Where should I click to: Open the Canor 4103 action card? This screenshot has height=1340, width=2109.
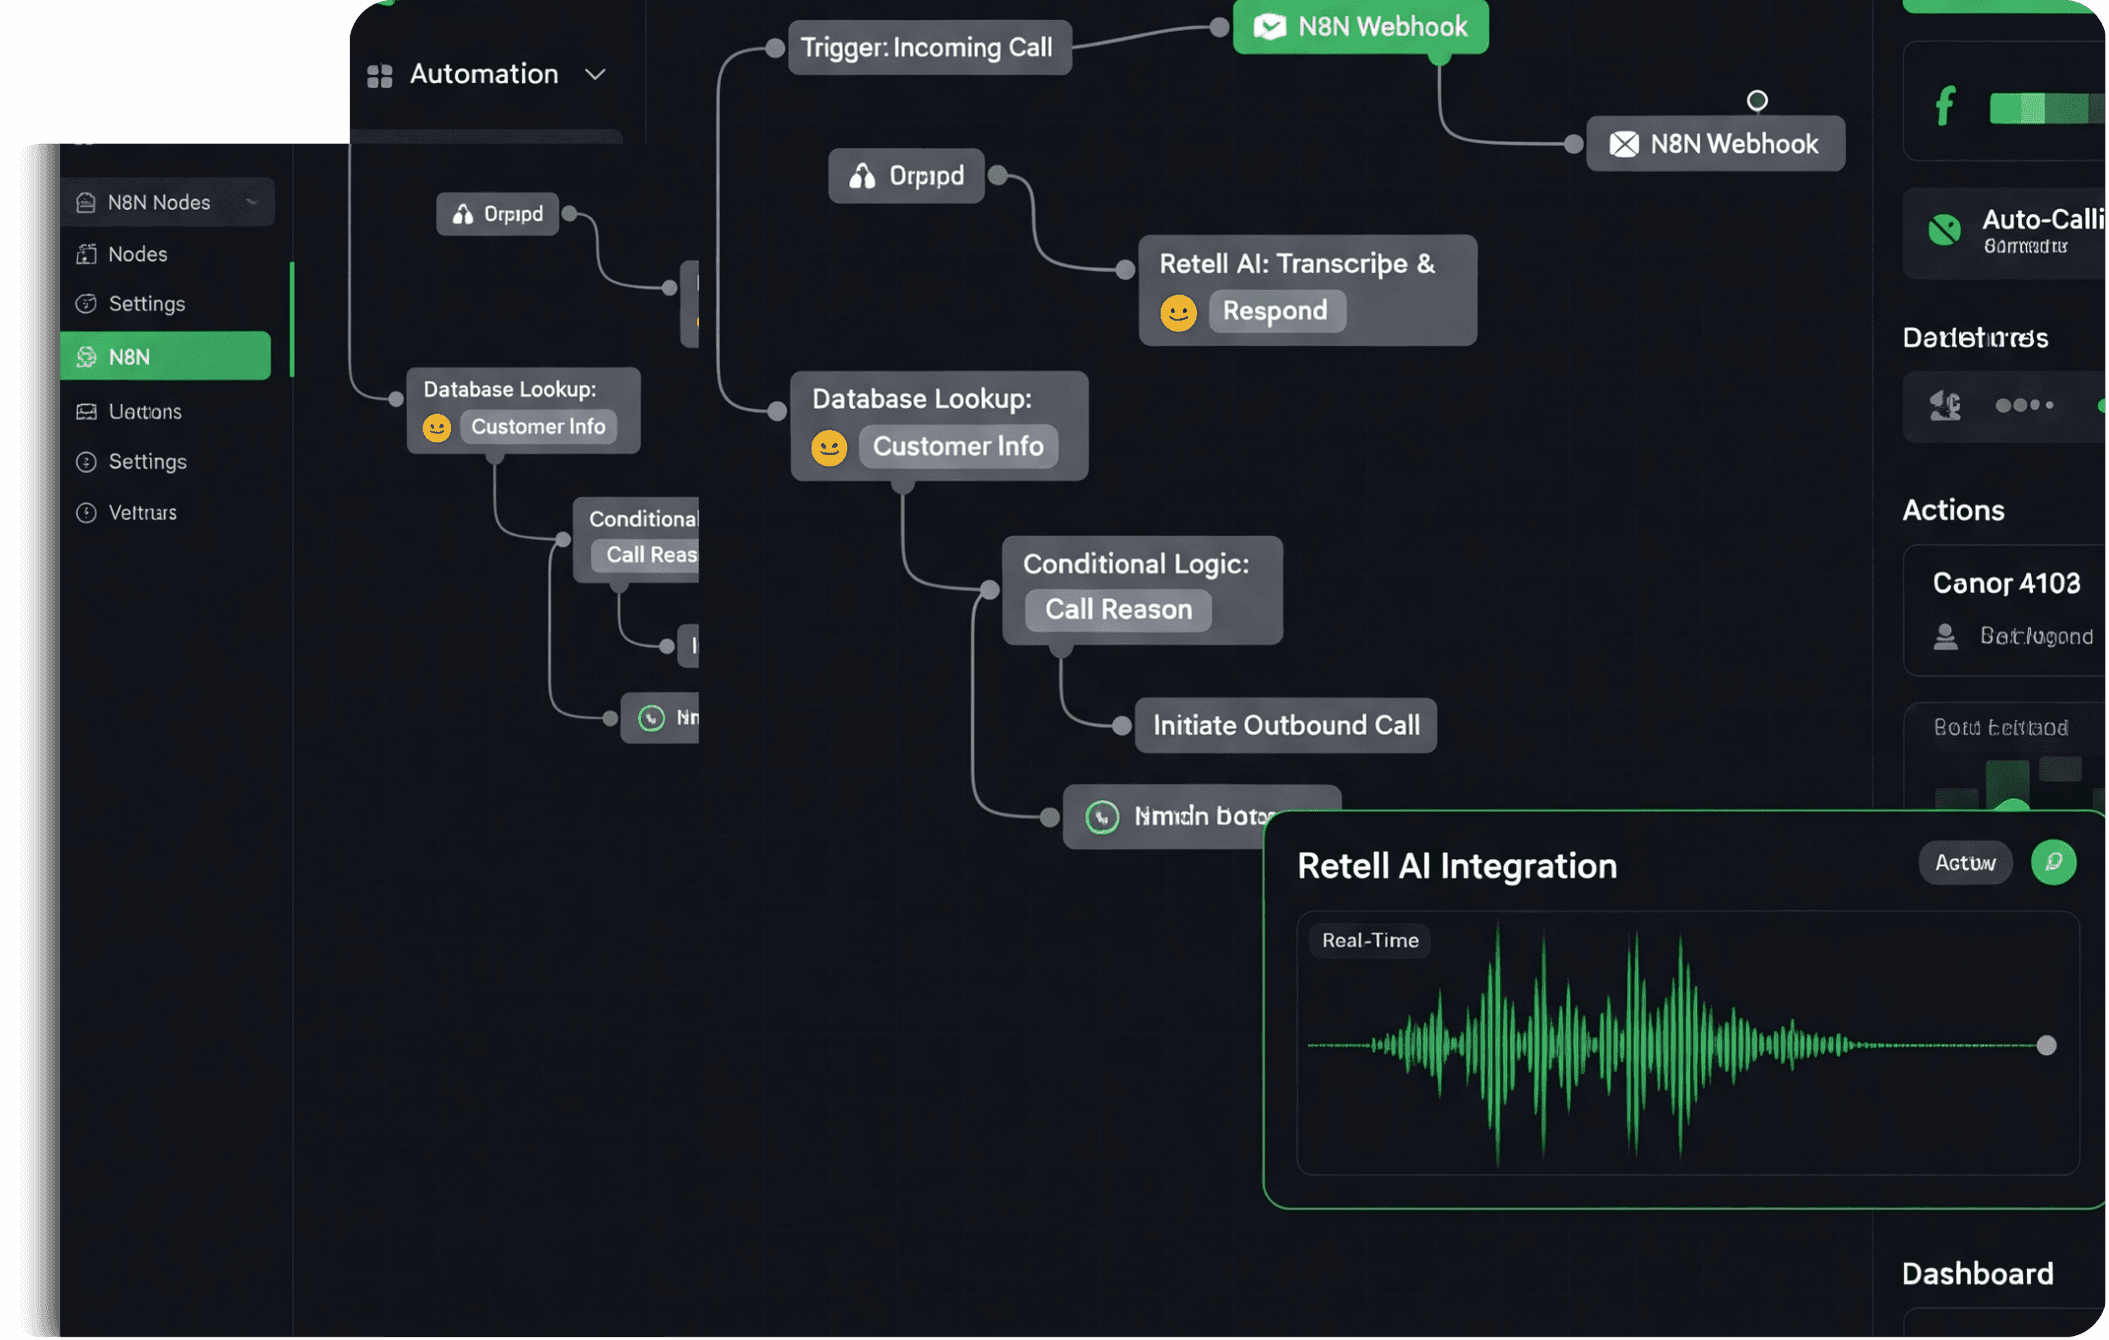[2004, 610]
